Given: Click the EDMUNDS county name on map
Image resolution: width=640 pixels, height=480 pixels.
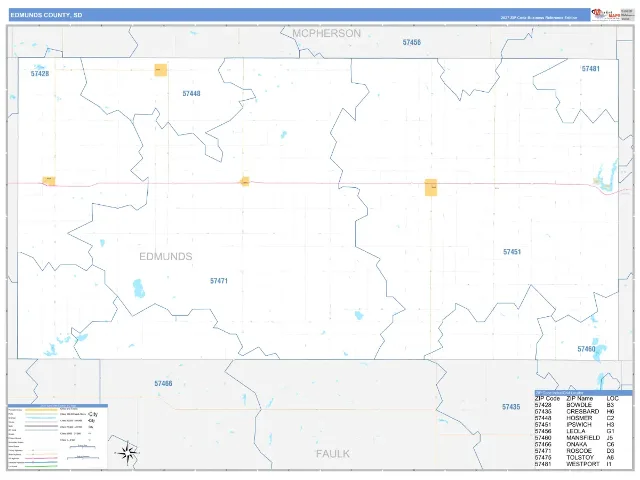Looking at the screenshot, I should pyautogui.click(x=166, y=256).
